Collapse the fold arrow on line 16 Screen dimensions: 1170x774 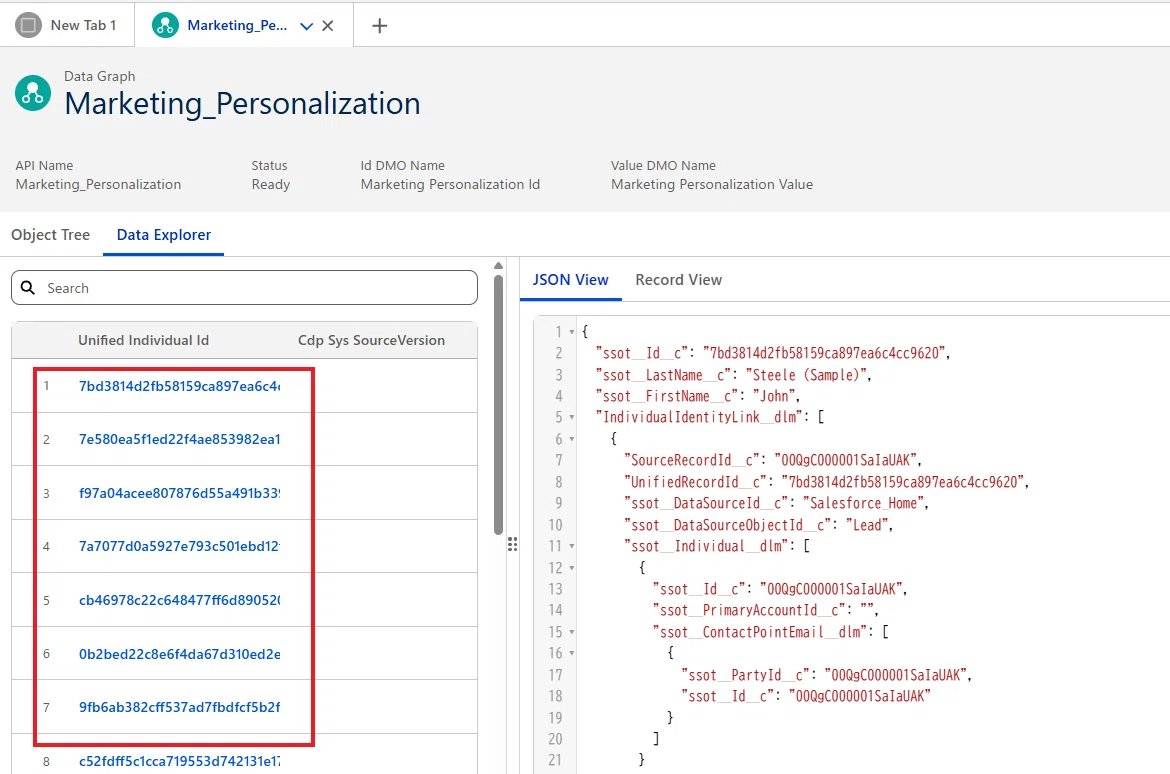click(x=572, y=653)
